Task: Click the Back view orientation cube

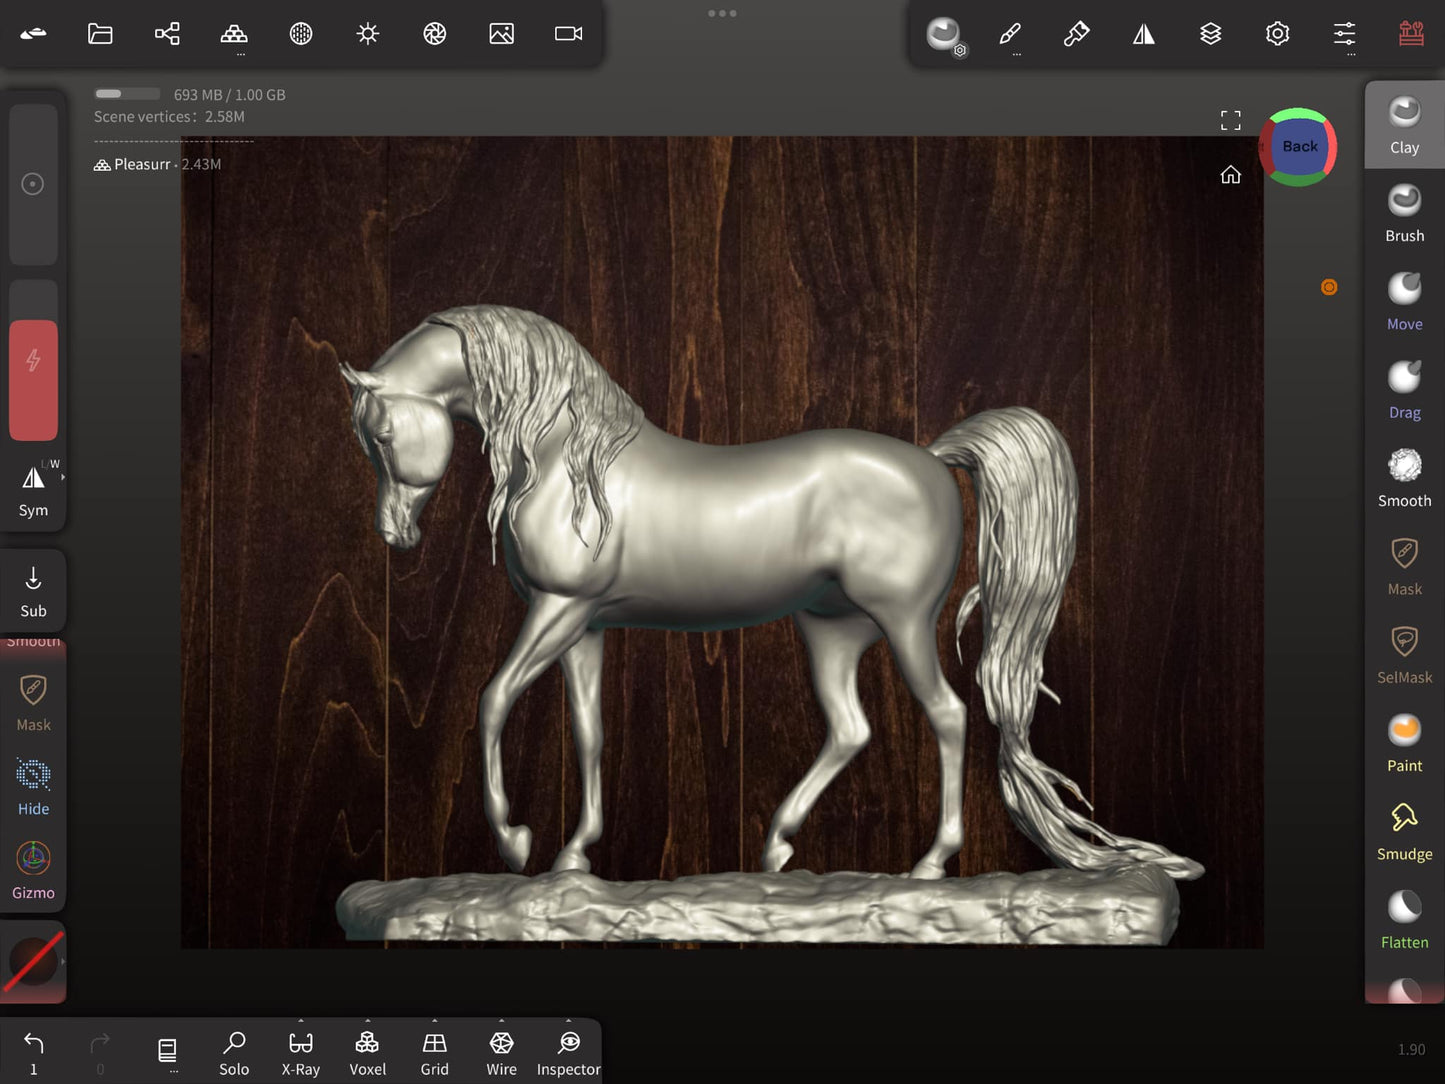Action: click(x=1298, y=147)
